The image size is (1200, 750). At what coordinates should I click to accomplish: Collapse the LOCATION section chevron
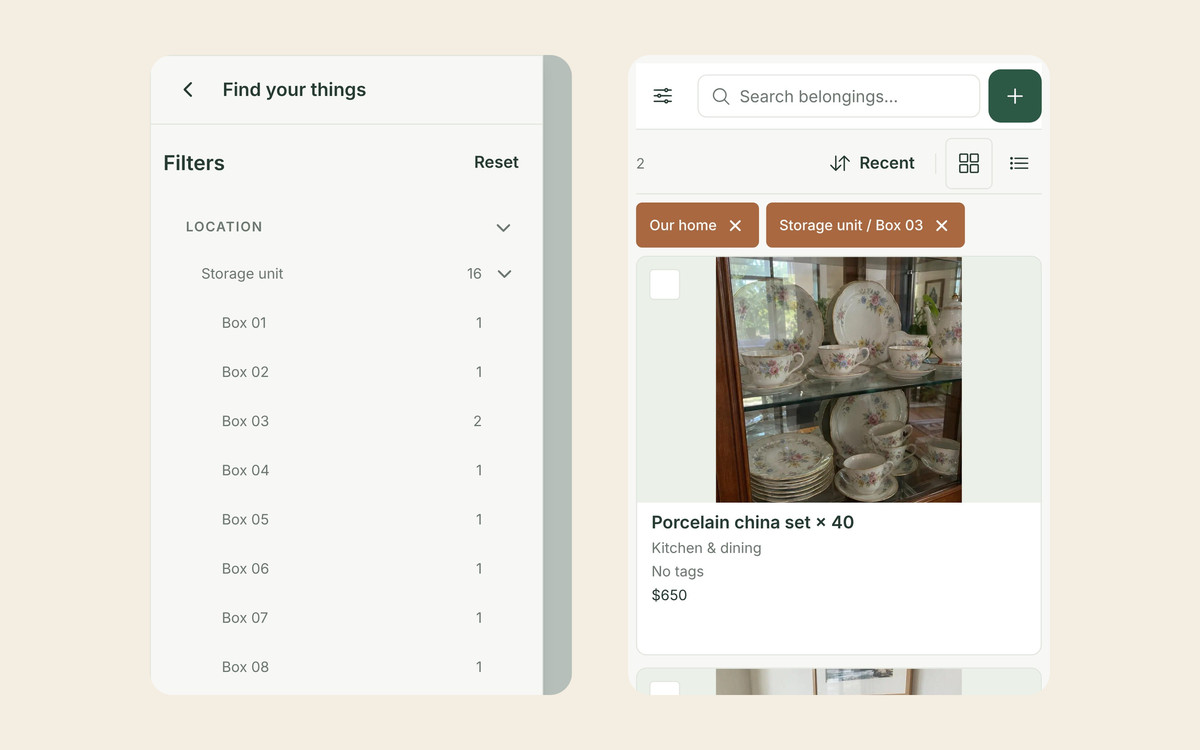click(x=503, y=228)
